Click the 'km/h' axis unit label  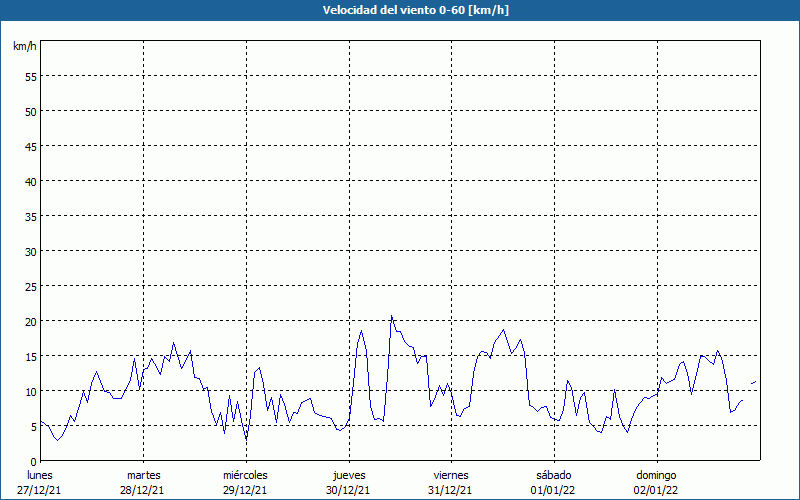24,46
